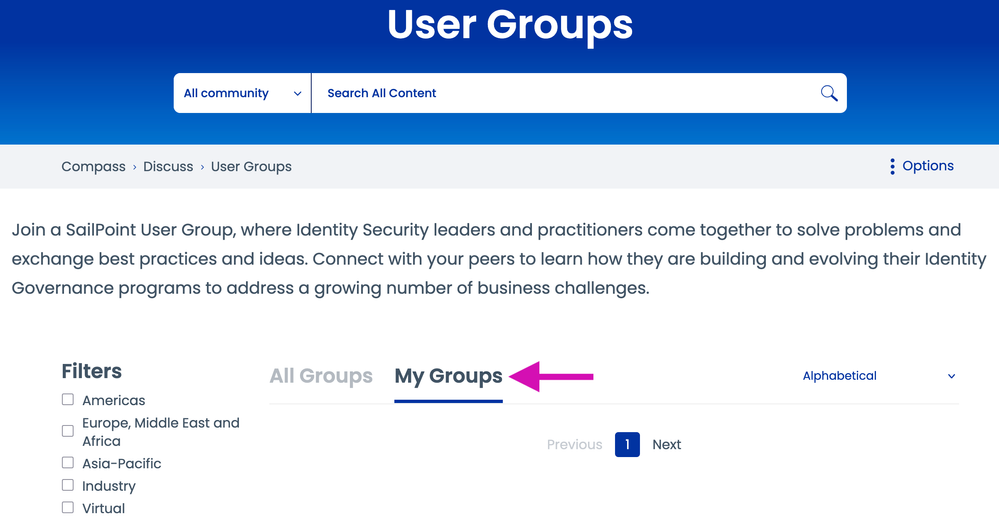
Task: Toggle the Asia-Pacific filter checkbox
Action: [x=68, y=463]
